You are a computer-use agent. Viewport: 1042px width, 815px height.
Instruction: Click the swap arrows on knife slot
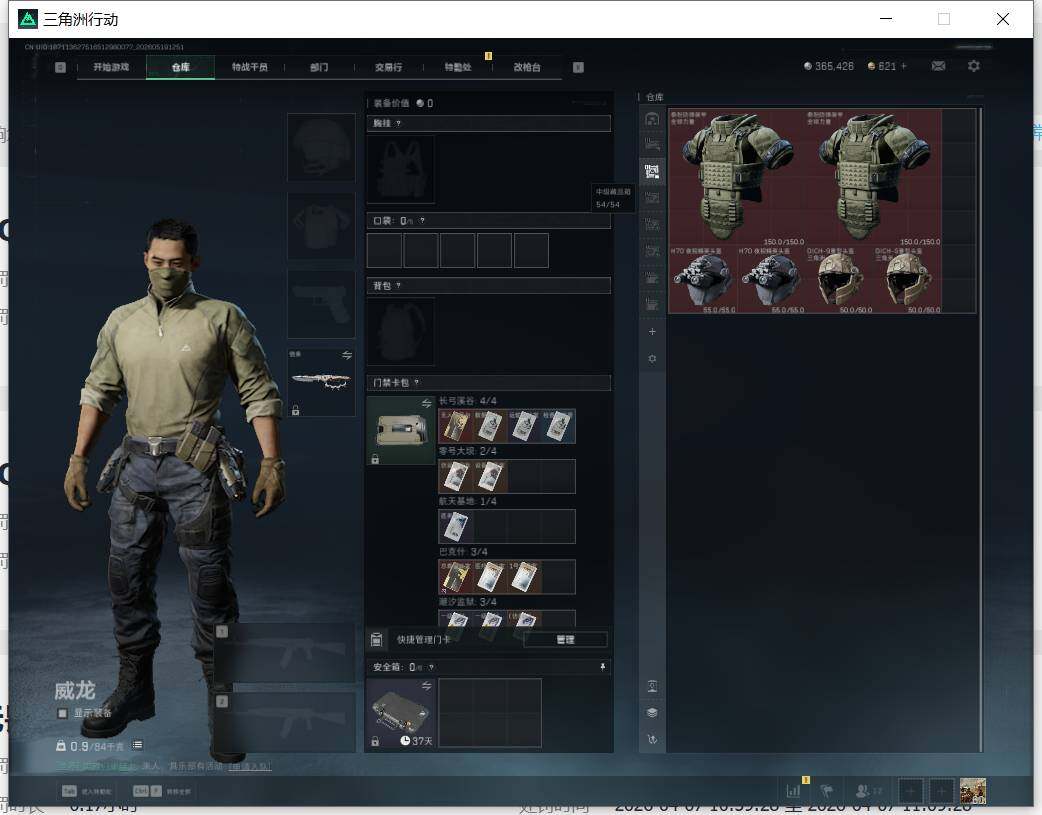click(347, 355)
